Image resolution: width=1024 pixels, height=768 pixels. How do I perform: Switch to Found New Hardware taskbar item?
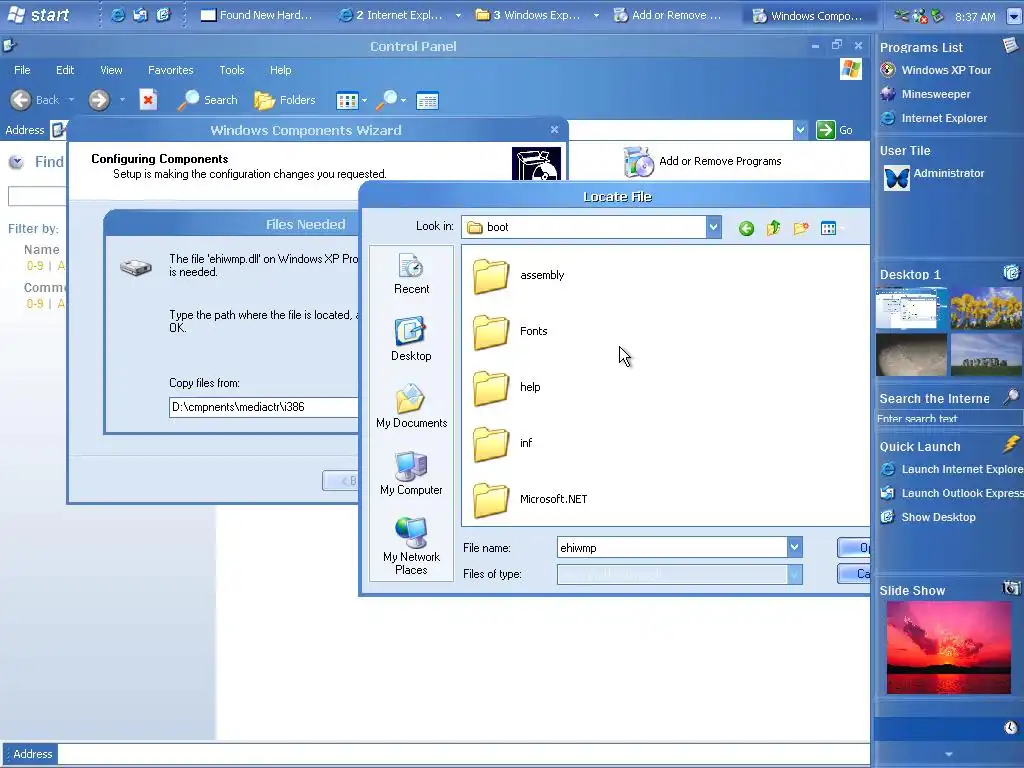(257, 15)
